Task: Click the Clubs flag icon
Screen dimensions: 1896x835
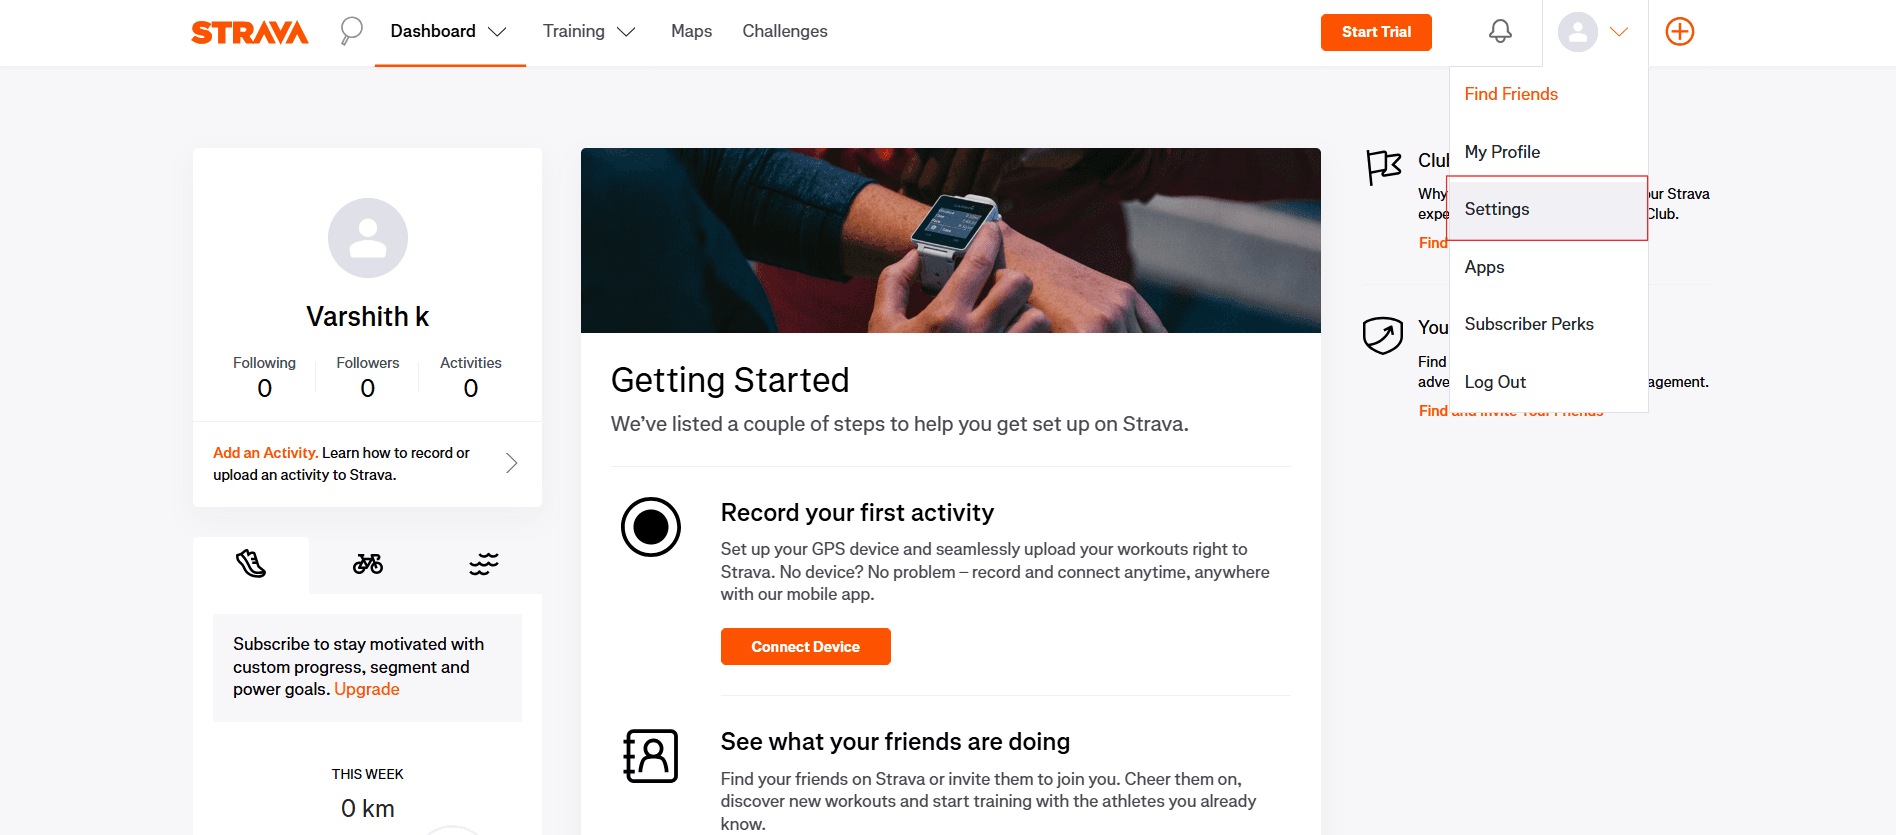Action: click(x=1384, y=167)
